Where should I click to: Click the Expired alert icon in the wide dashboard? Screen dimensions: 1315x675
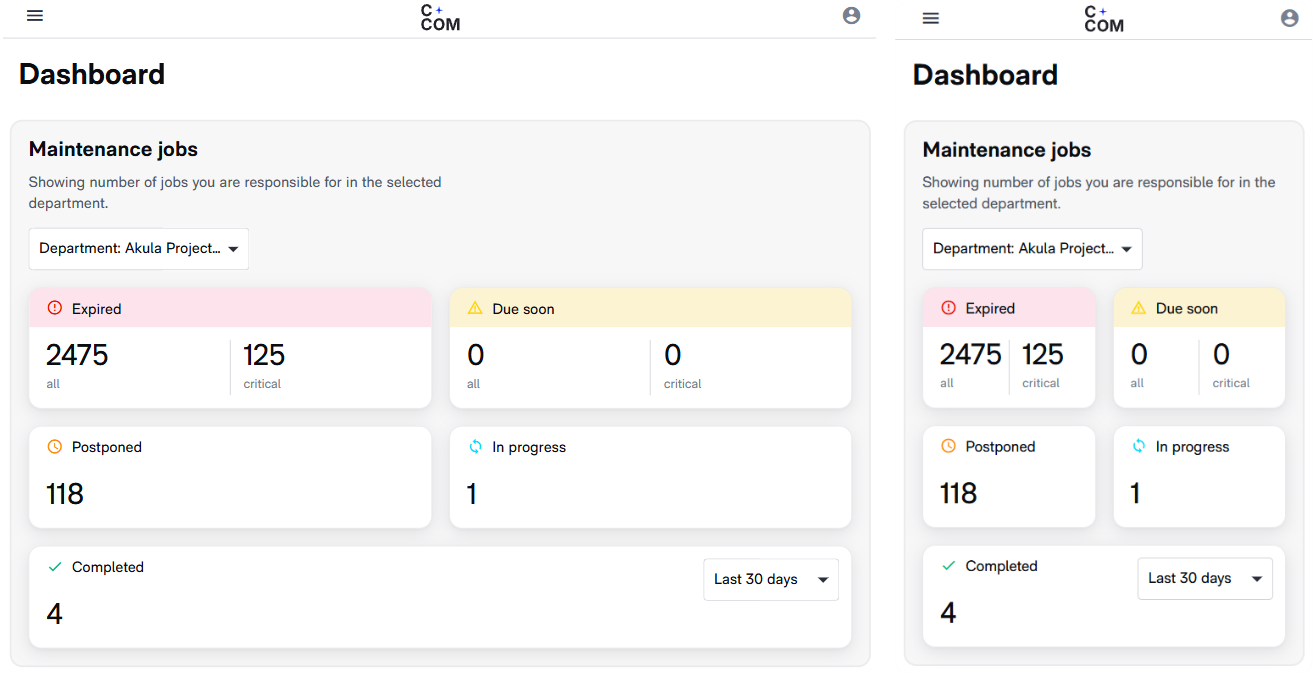coord(55,308)
